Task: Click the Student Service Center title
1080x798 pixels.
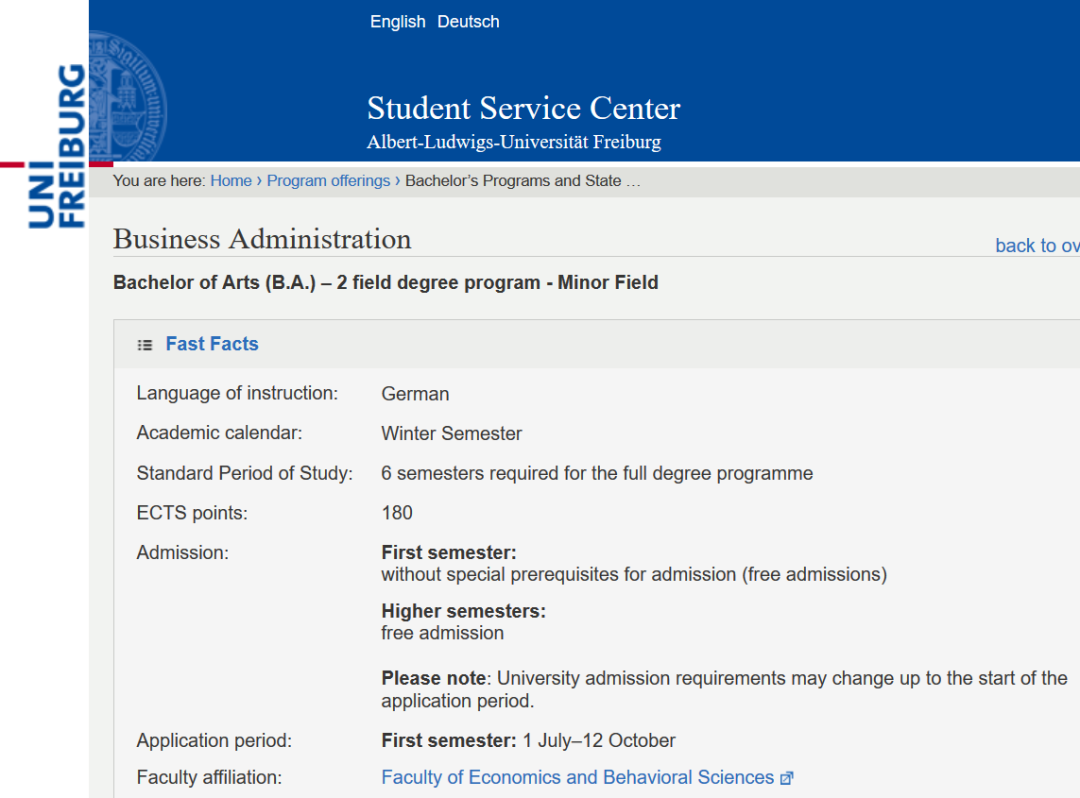Action: 523,108
